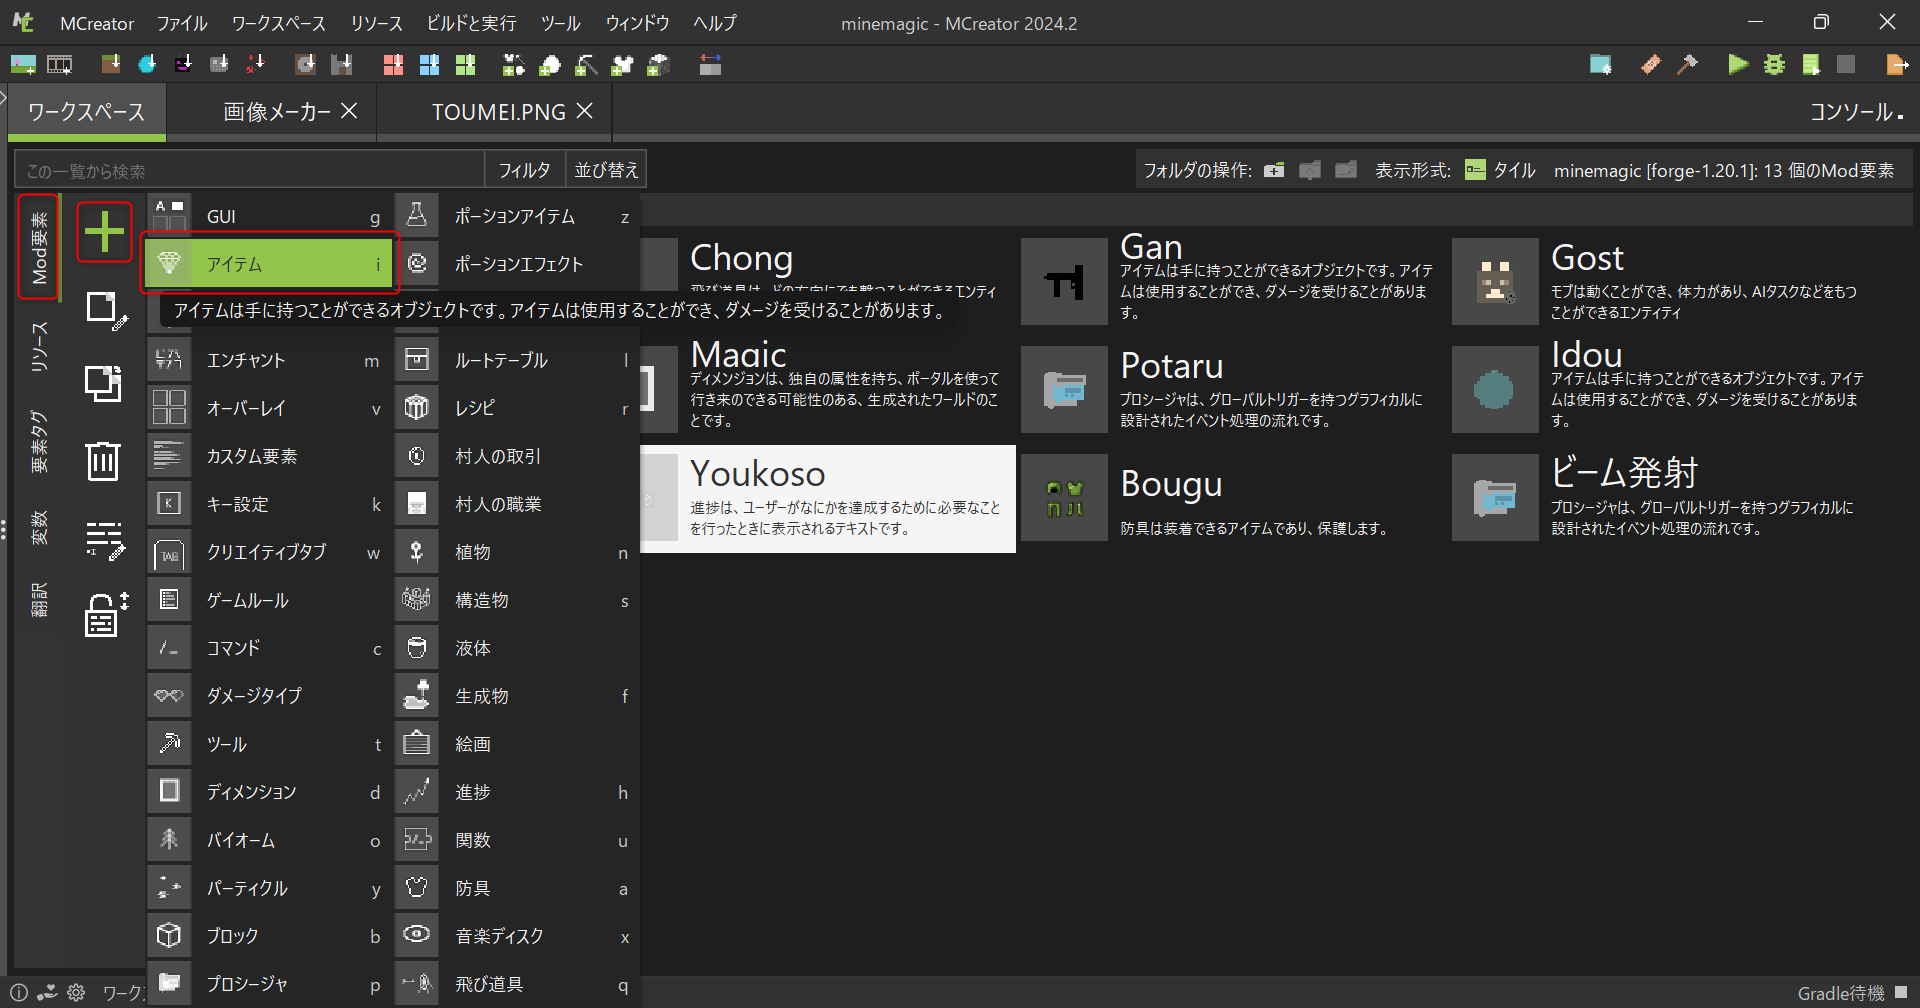Switch to the TOUMEI.PNG tab
The height and width of the screenshot is (1008, 1920).
point(499,112)
